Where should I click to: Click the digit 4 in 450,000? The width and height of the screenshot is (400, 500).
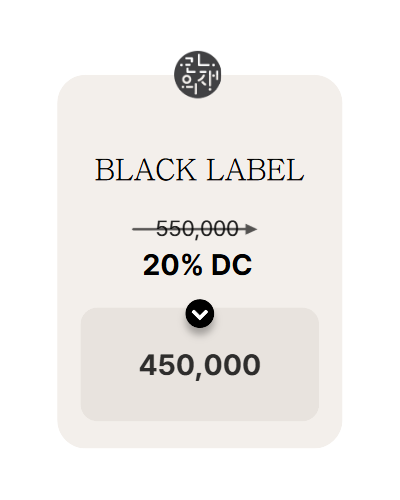tap(148, 365)
